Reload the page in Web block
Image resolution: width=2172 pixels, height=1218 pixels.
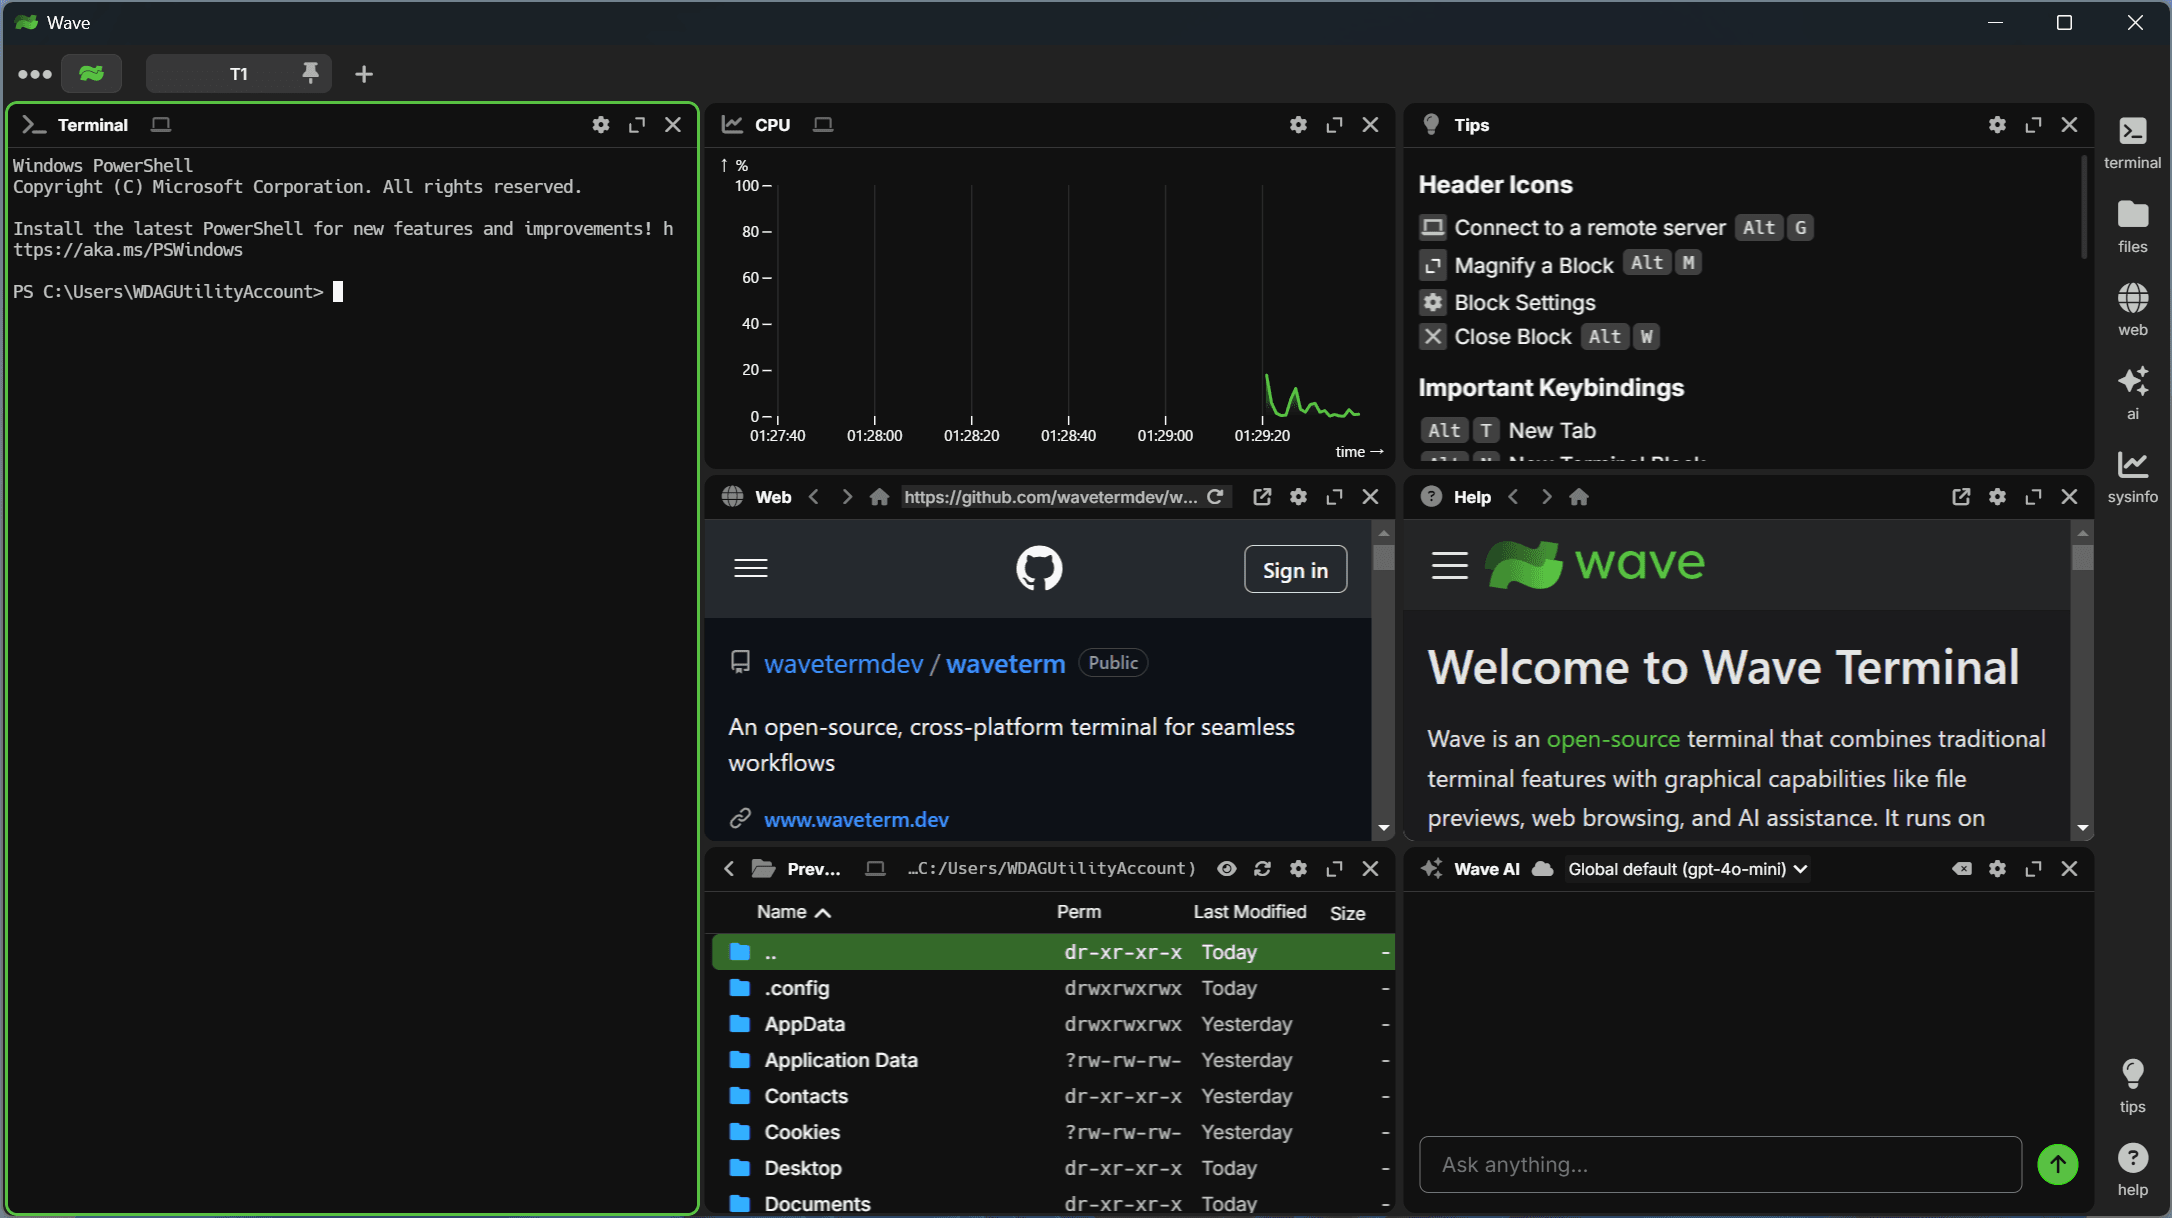[x=1215, y=497]
